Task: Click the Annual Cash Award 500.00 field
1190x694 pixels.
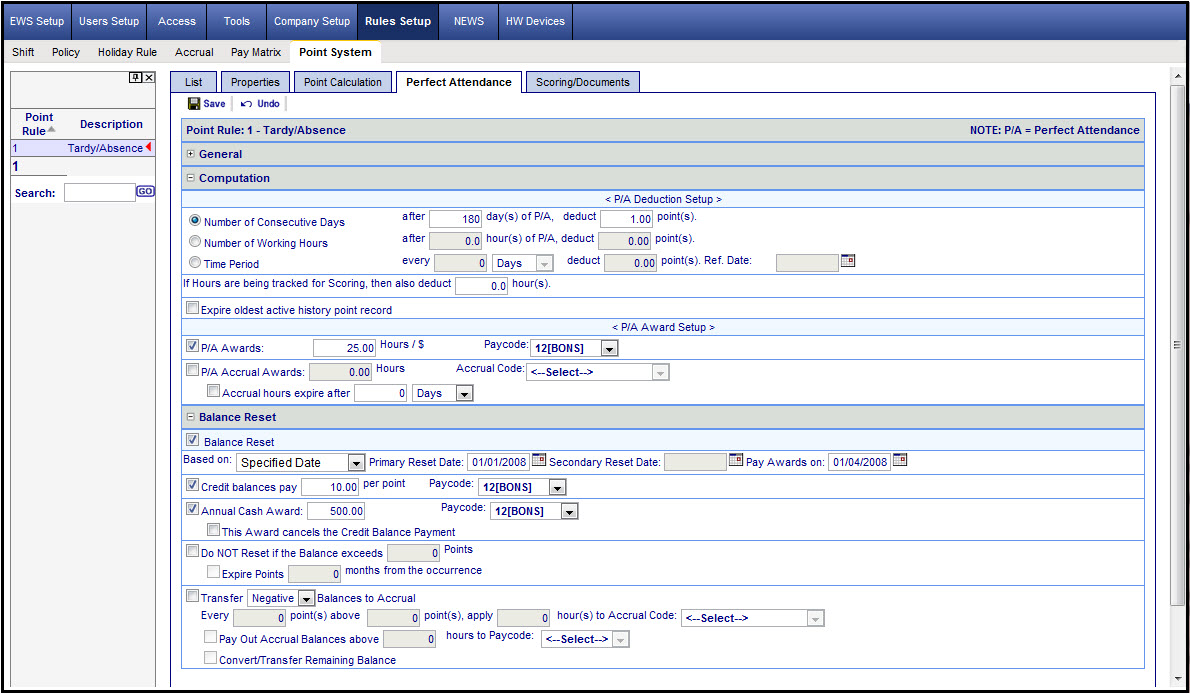Action: (x=335, y=511)
